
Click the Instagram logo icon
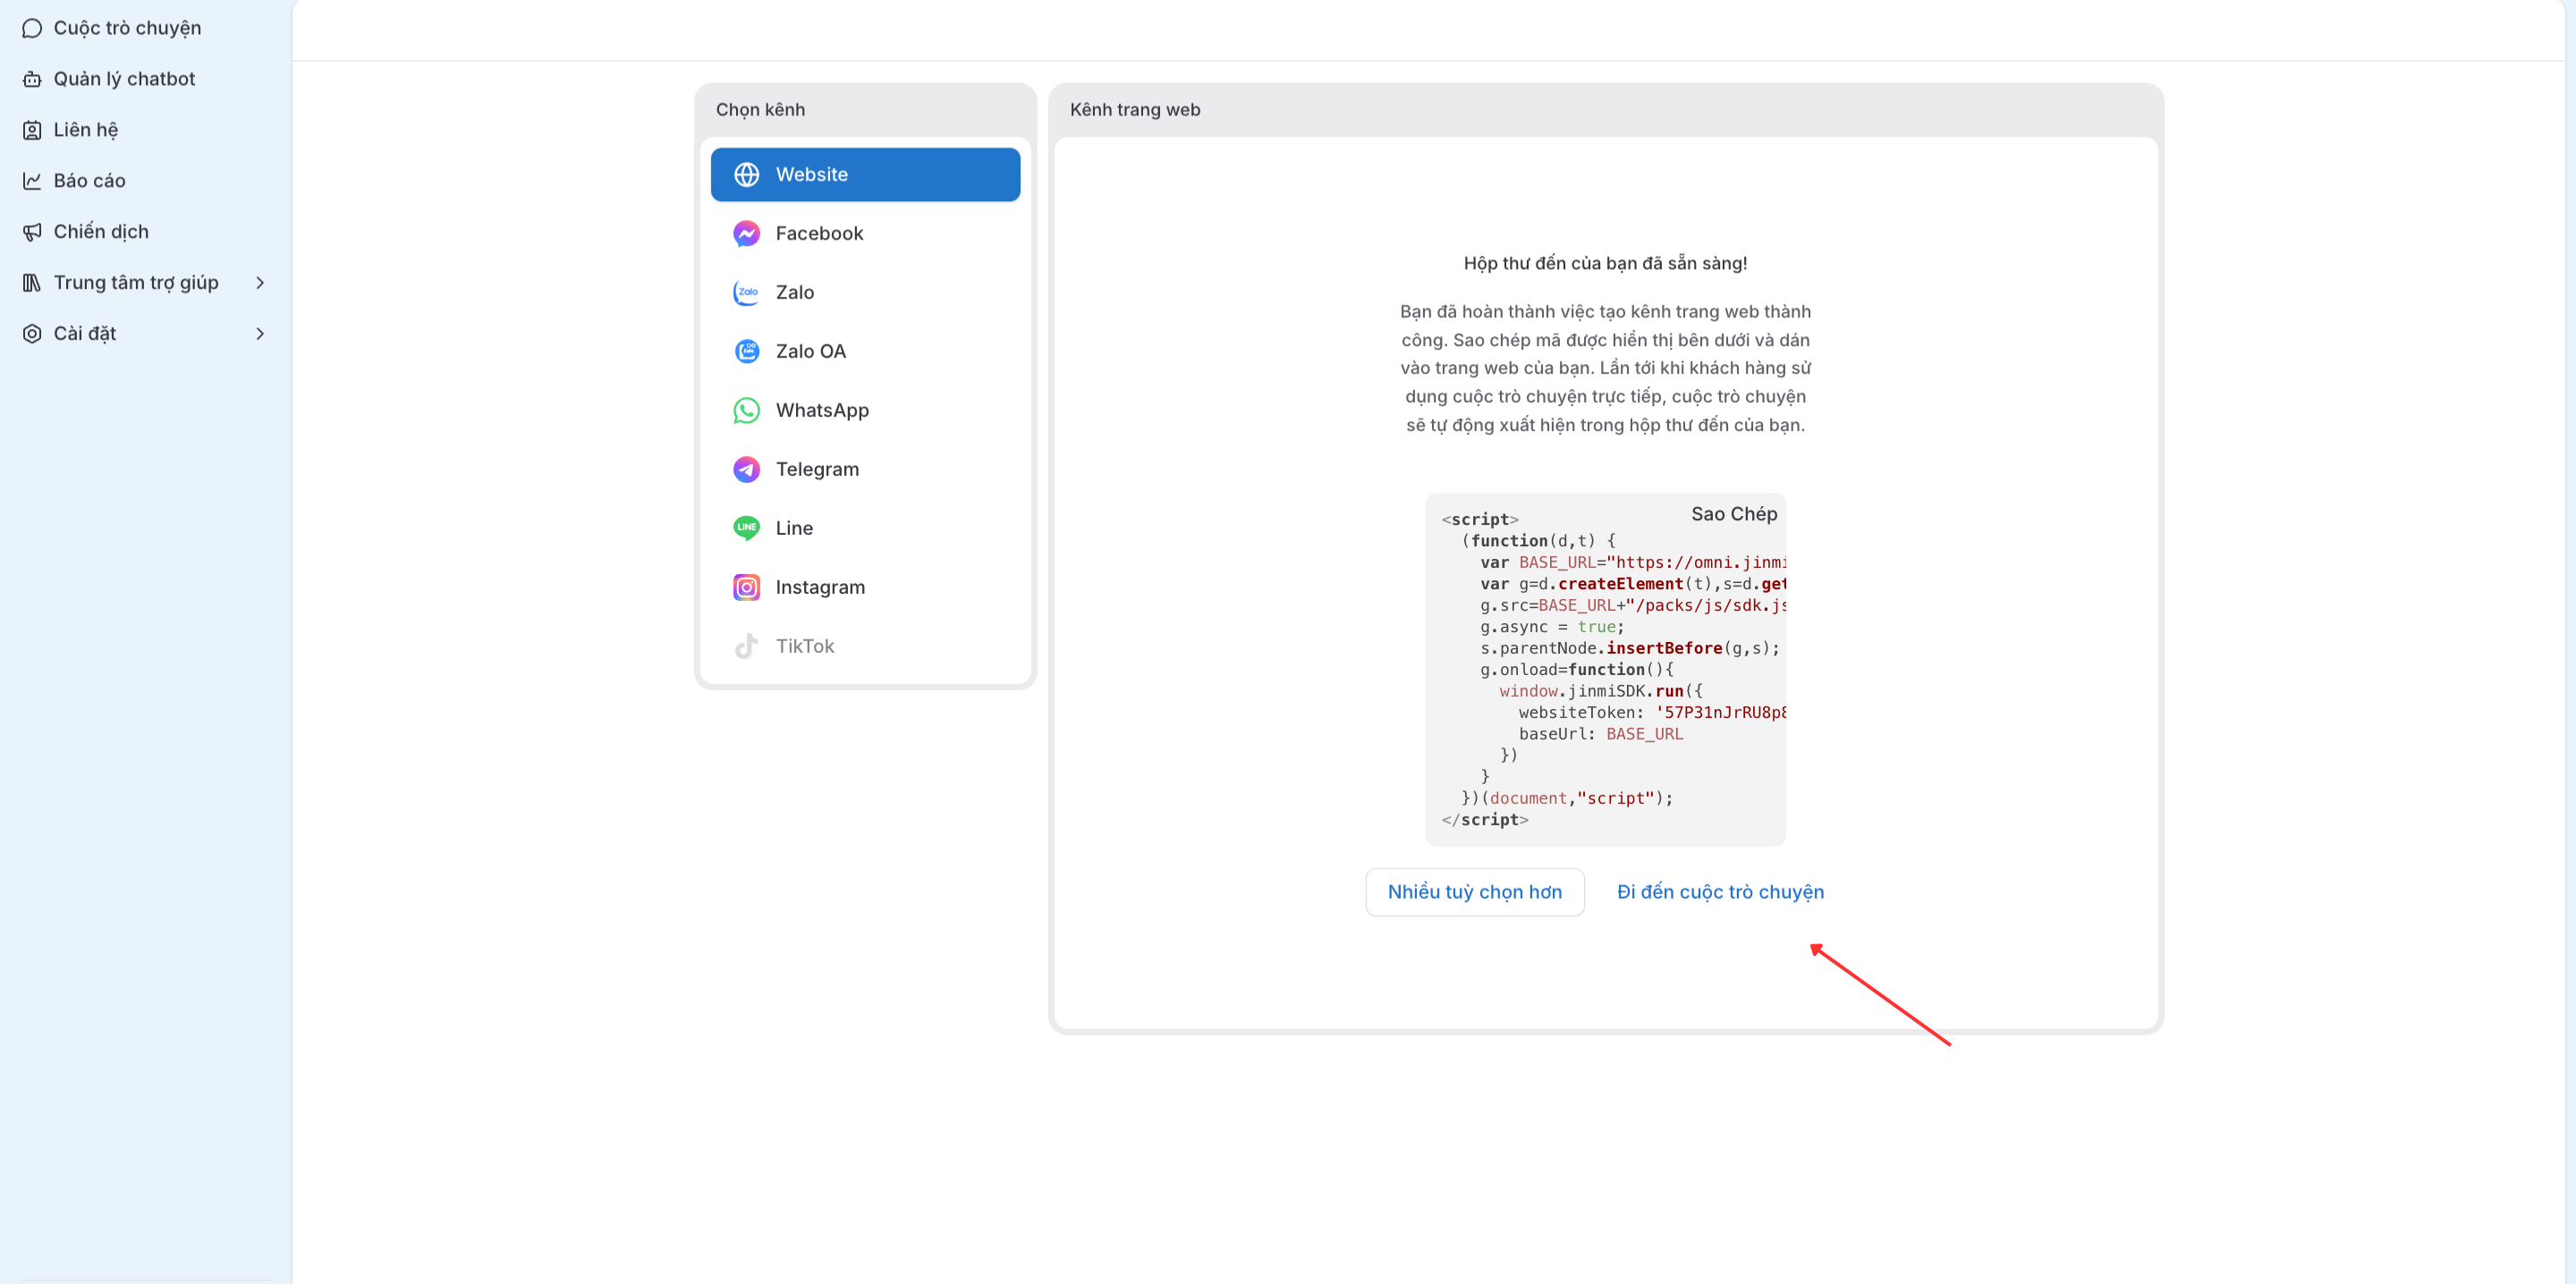746,588
